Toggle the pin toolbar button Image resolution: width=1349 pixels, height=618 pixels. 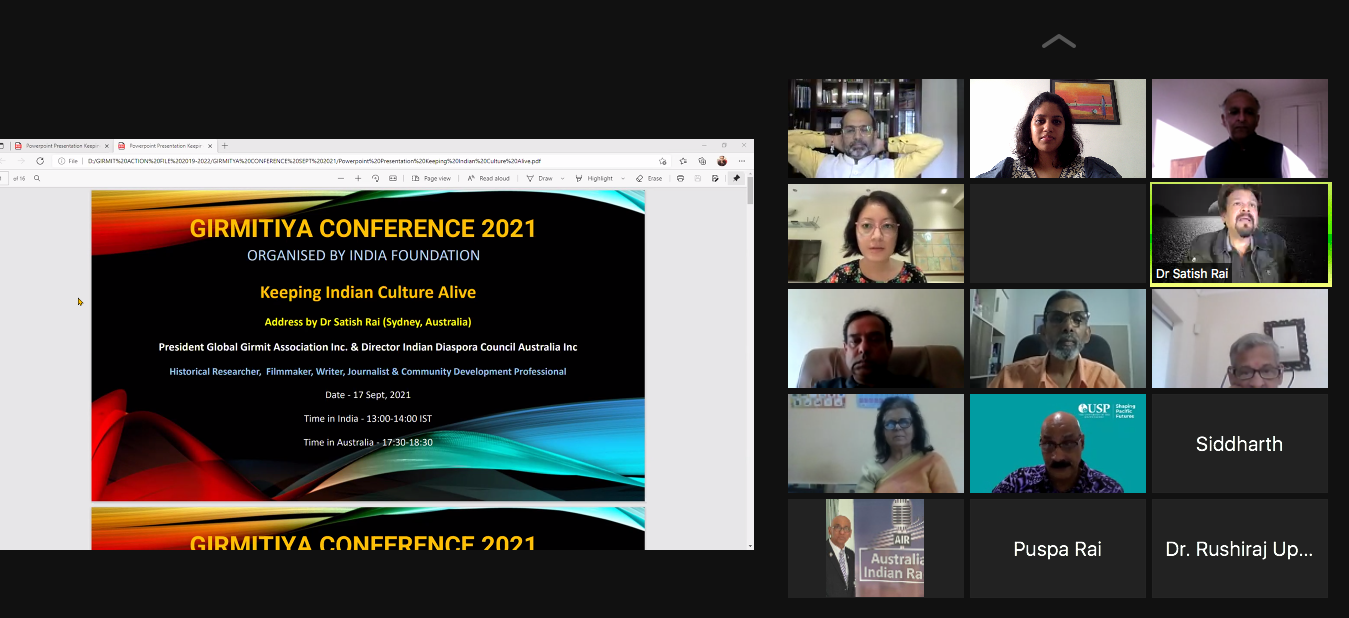click(x=736, y=178)
